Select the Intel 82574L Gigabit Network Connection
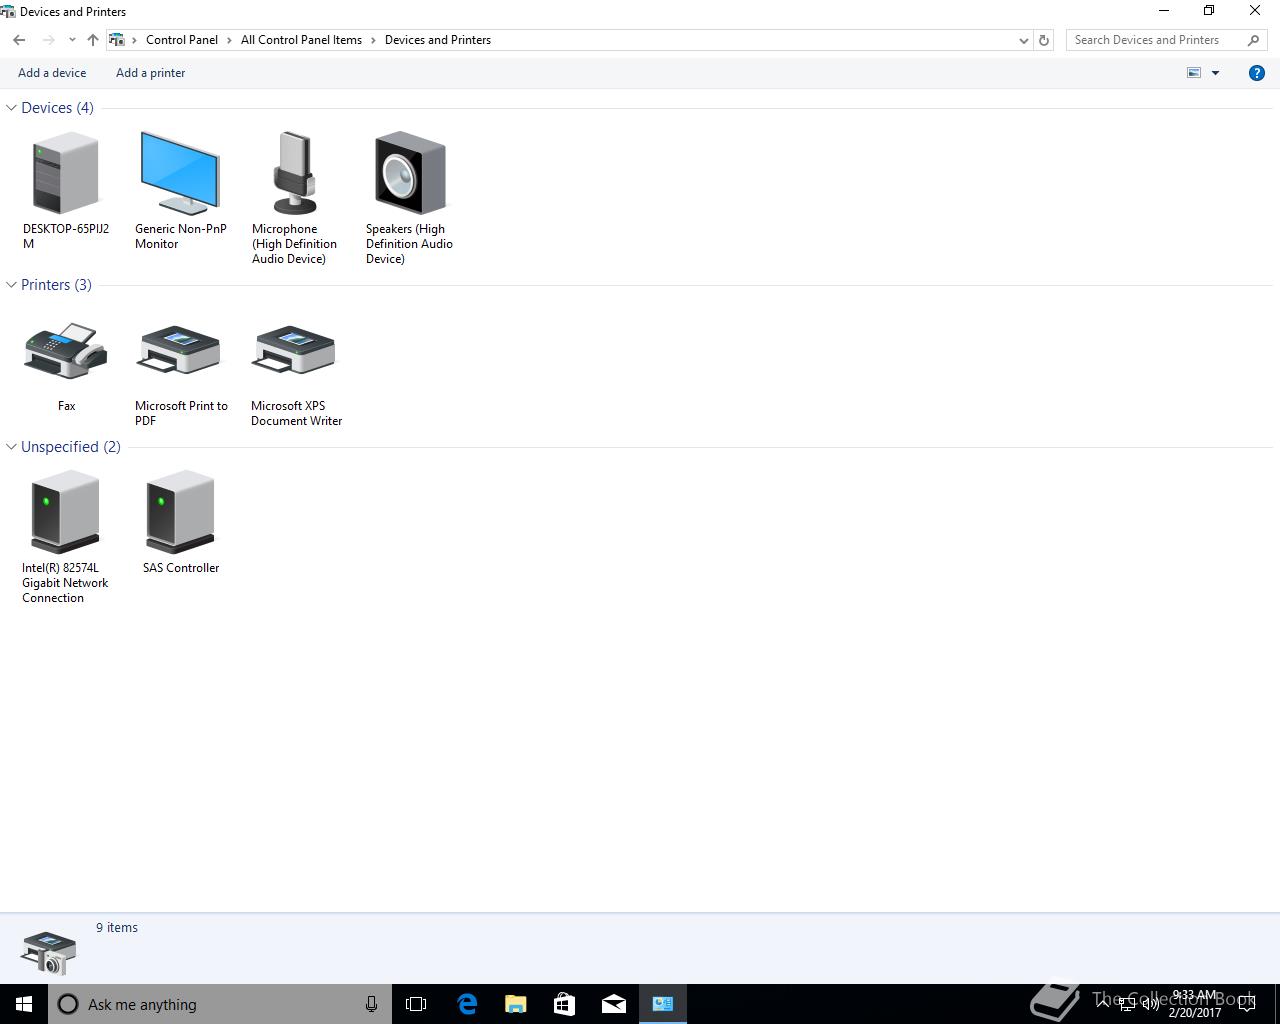 tap(66, 512)
